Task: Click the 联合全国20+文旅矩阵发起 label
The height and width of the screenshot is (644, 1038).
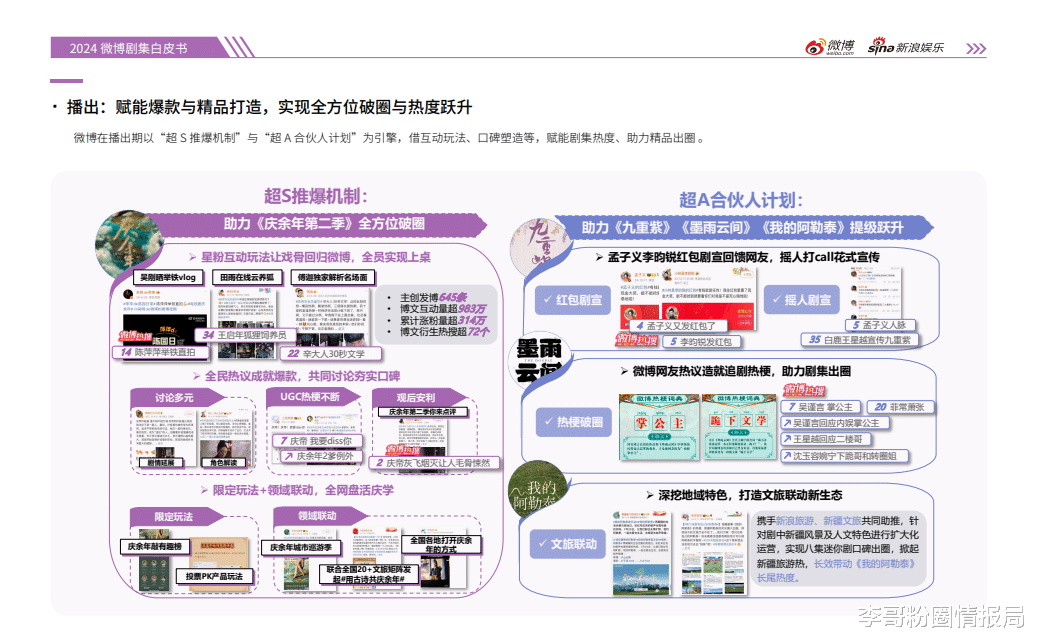Action: (371, 574)
